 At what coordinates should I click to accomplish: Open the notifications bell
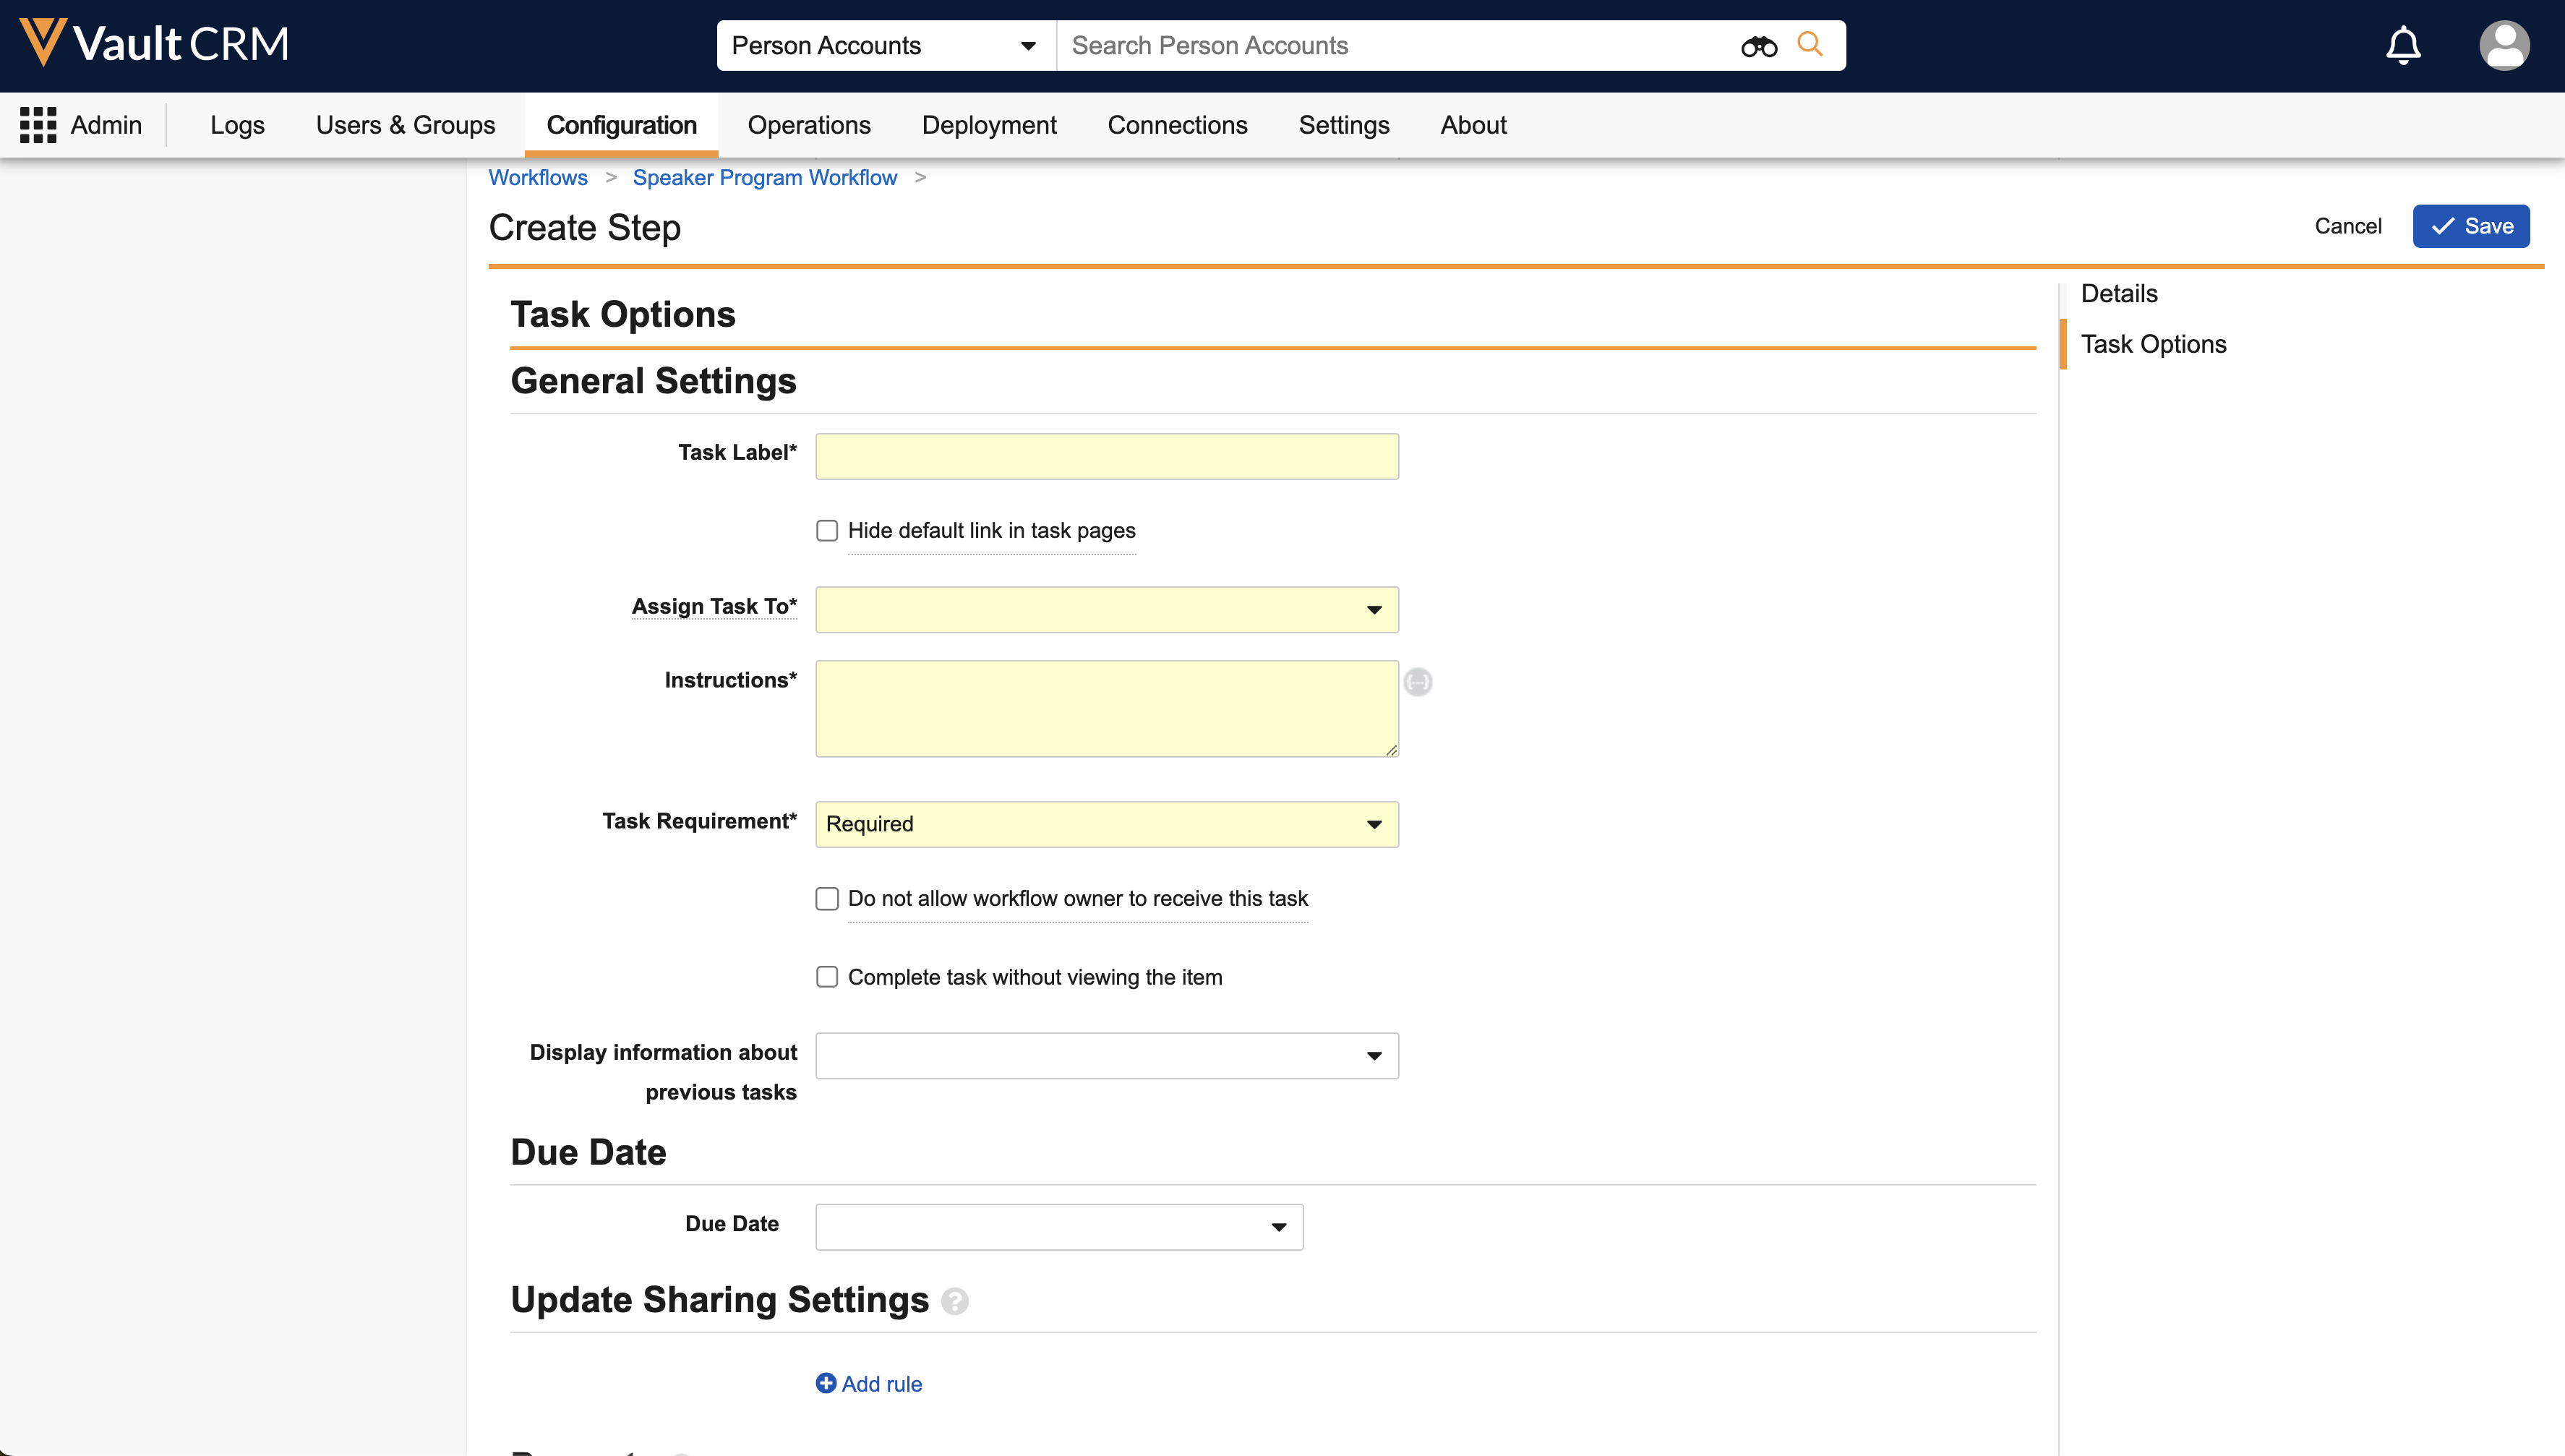click(2403, 45)
